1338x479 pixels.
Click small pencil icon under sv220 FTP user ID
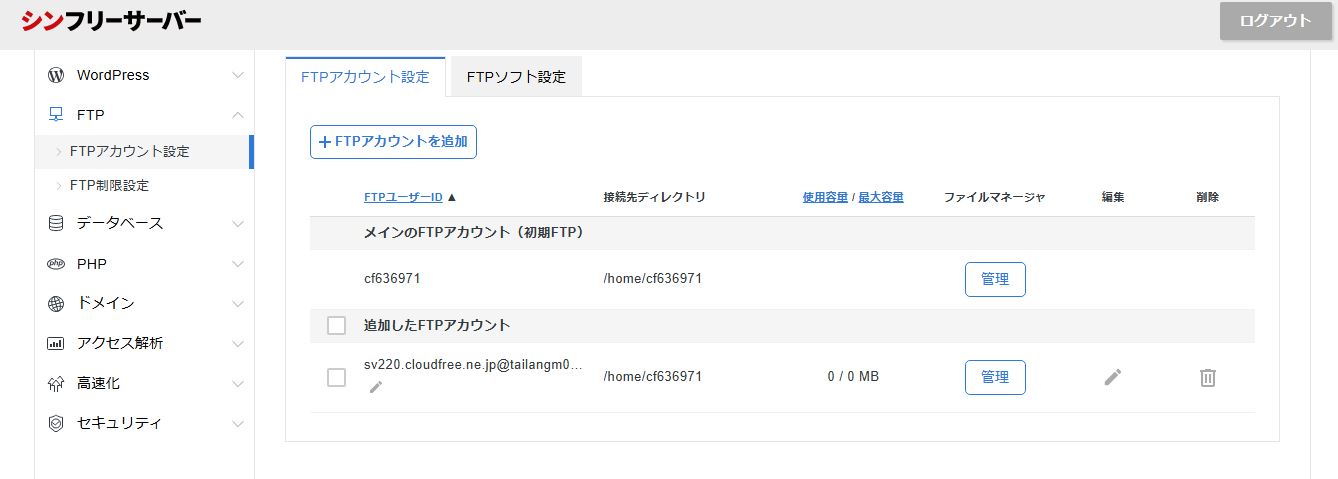(x=376, y=387)
